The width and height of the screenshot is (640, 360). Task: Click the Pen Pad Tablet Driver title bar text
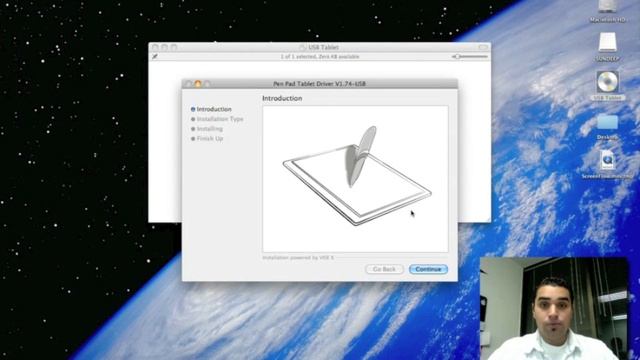(x=320, y=84)
